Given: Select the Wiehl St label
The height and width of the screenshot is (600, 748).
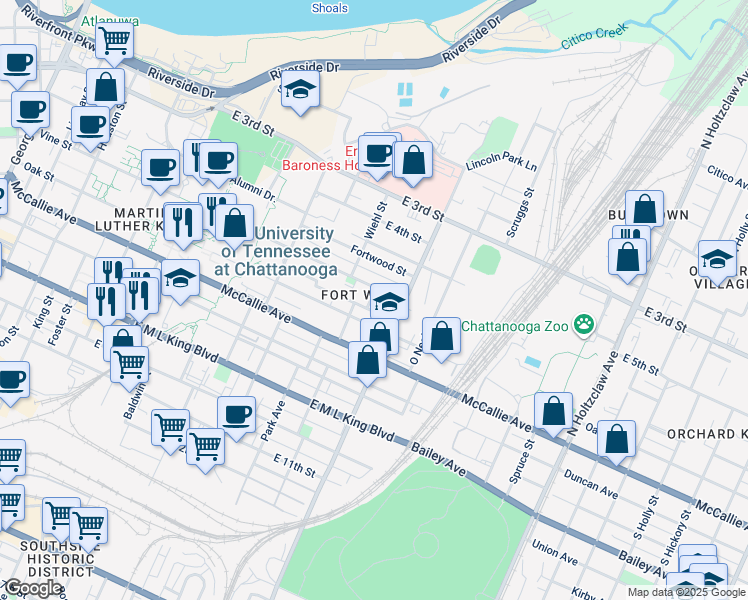Looking at the screenshot, I should click(375, 220).
